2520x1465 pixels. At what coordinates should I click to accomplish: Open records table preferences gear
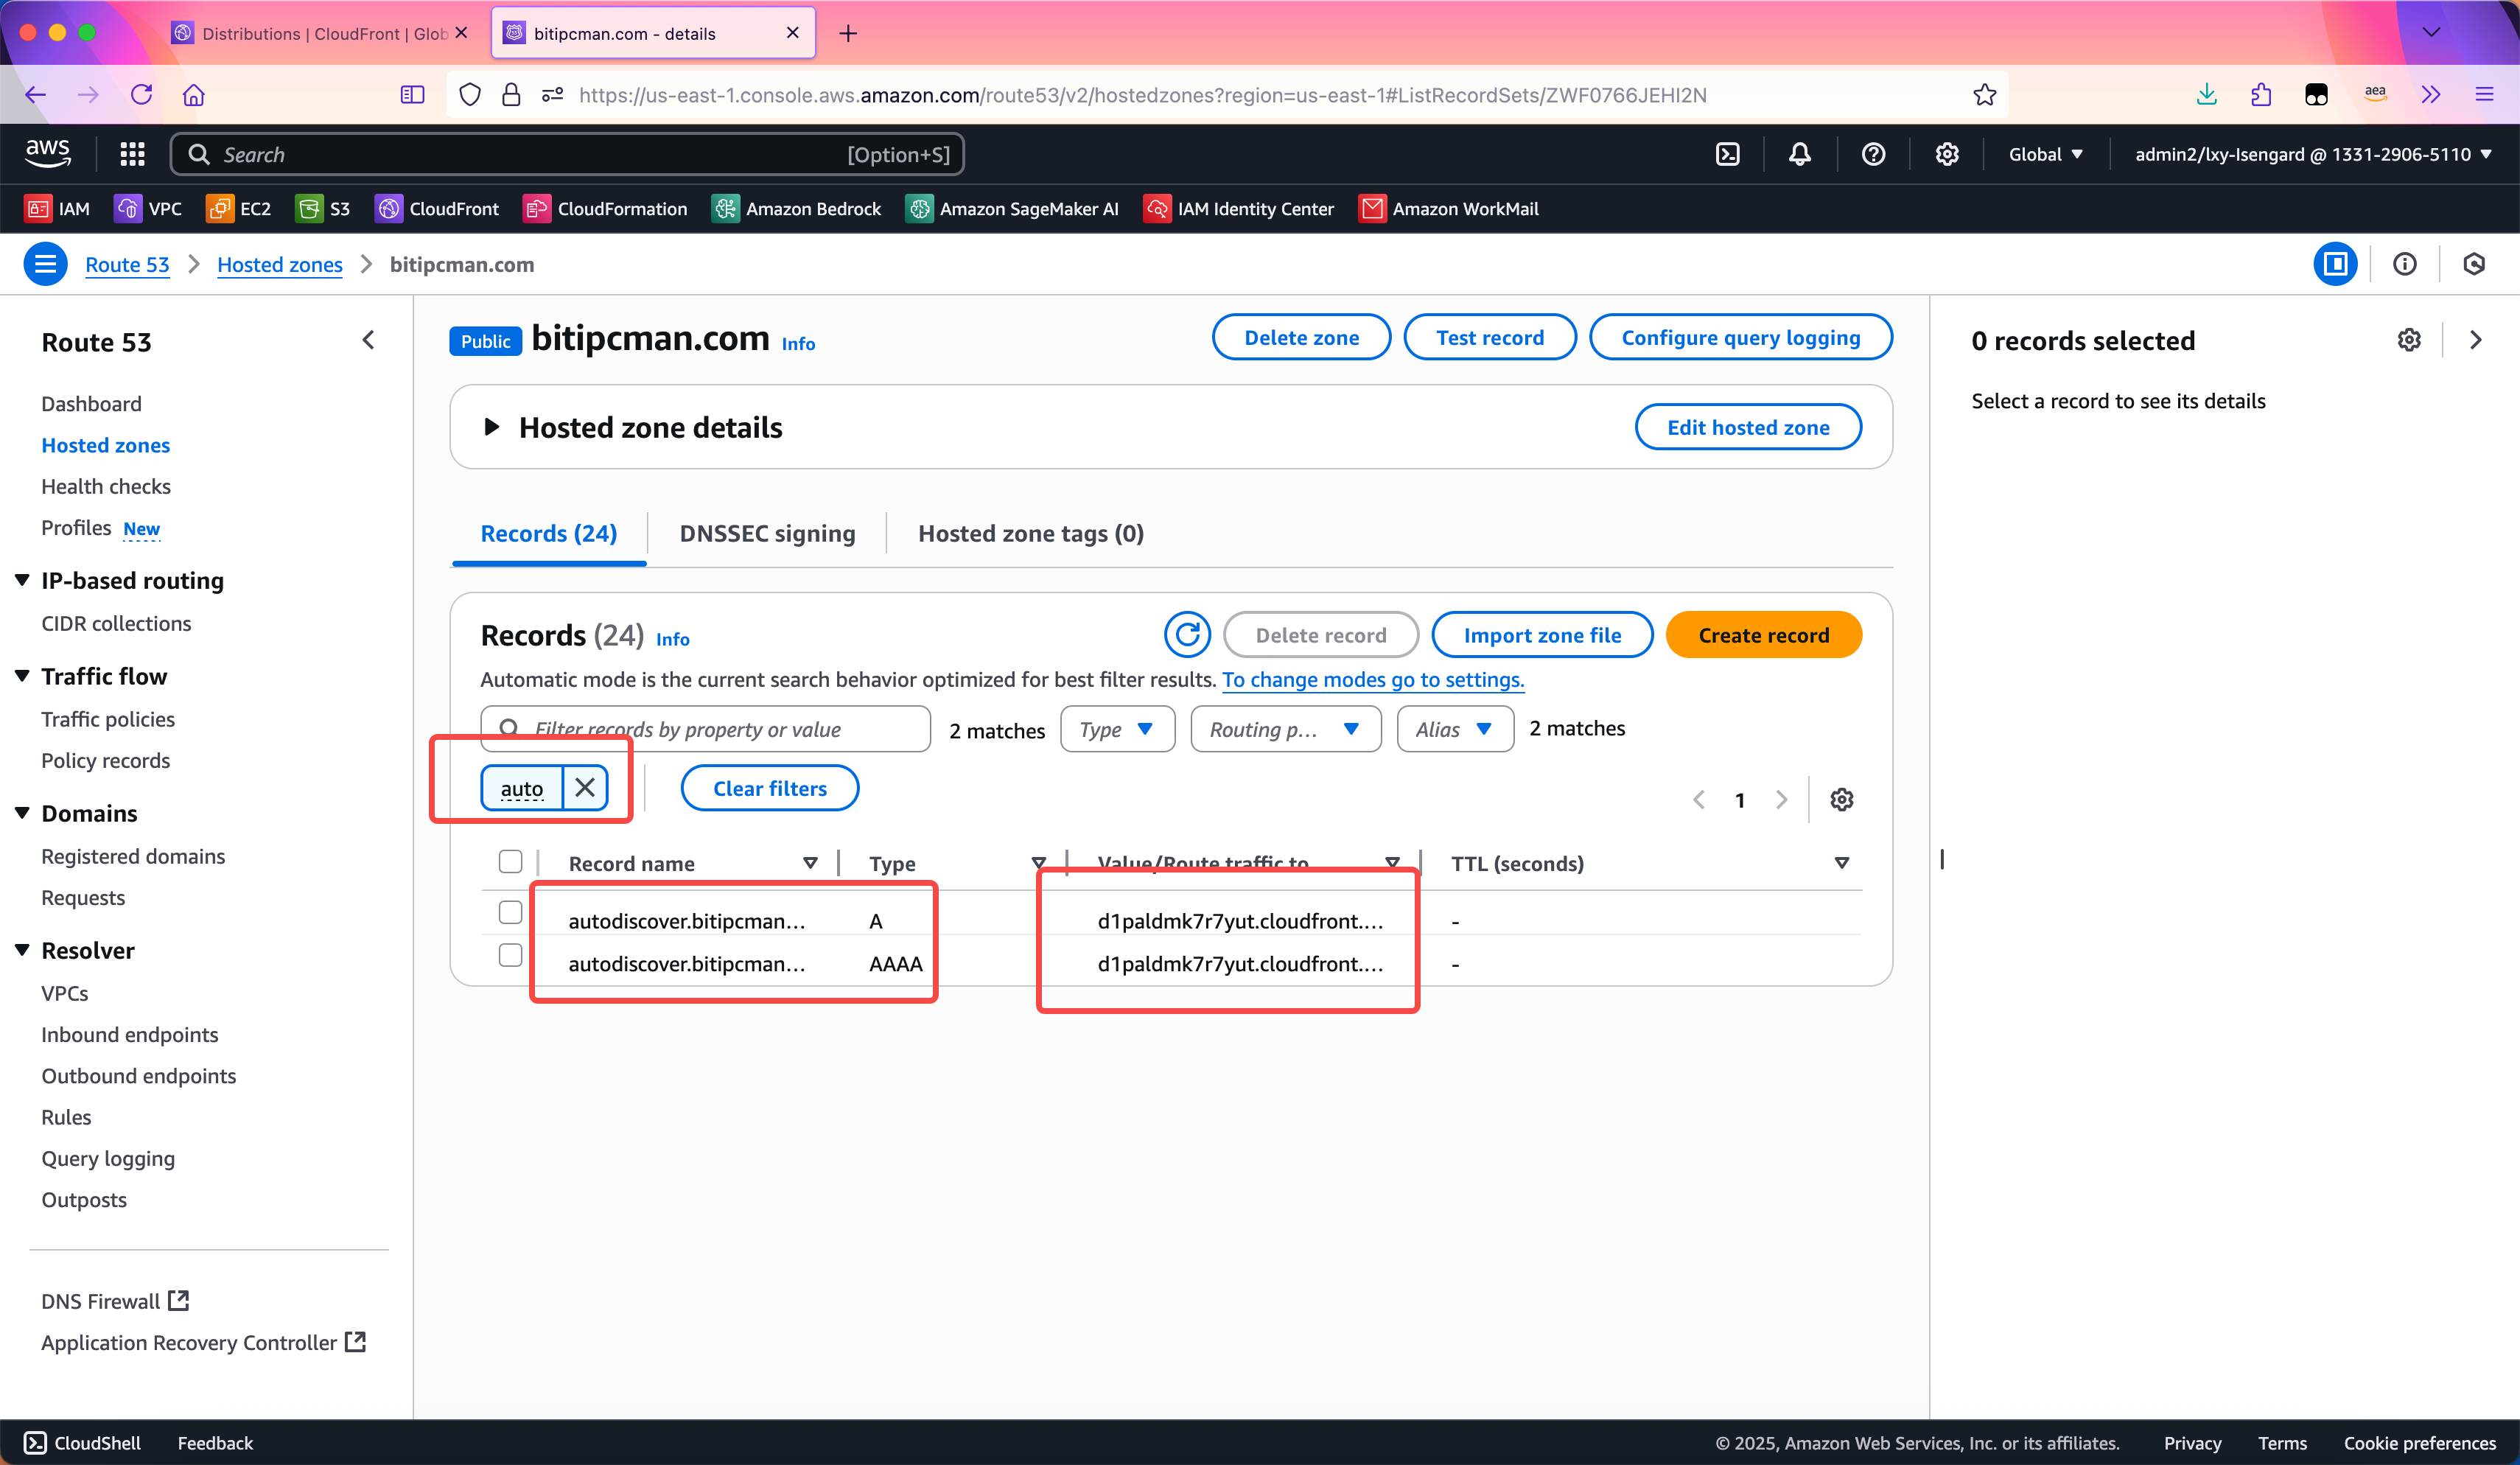(1842, 800)
